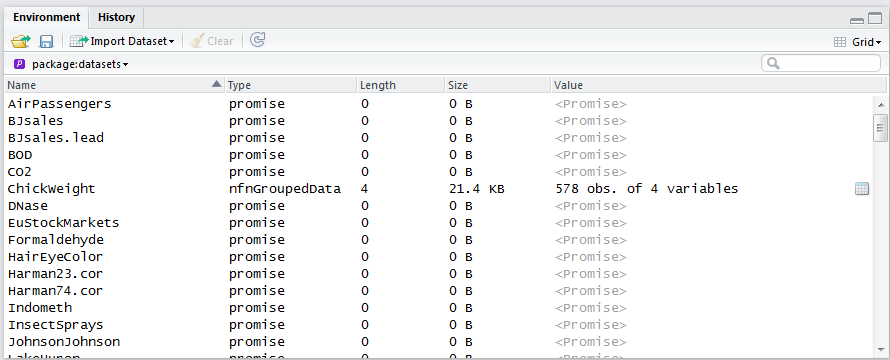Save workspace with the floppy disk icon

point(46,41)
